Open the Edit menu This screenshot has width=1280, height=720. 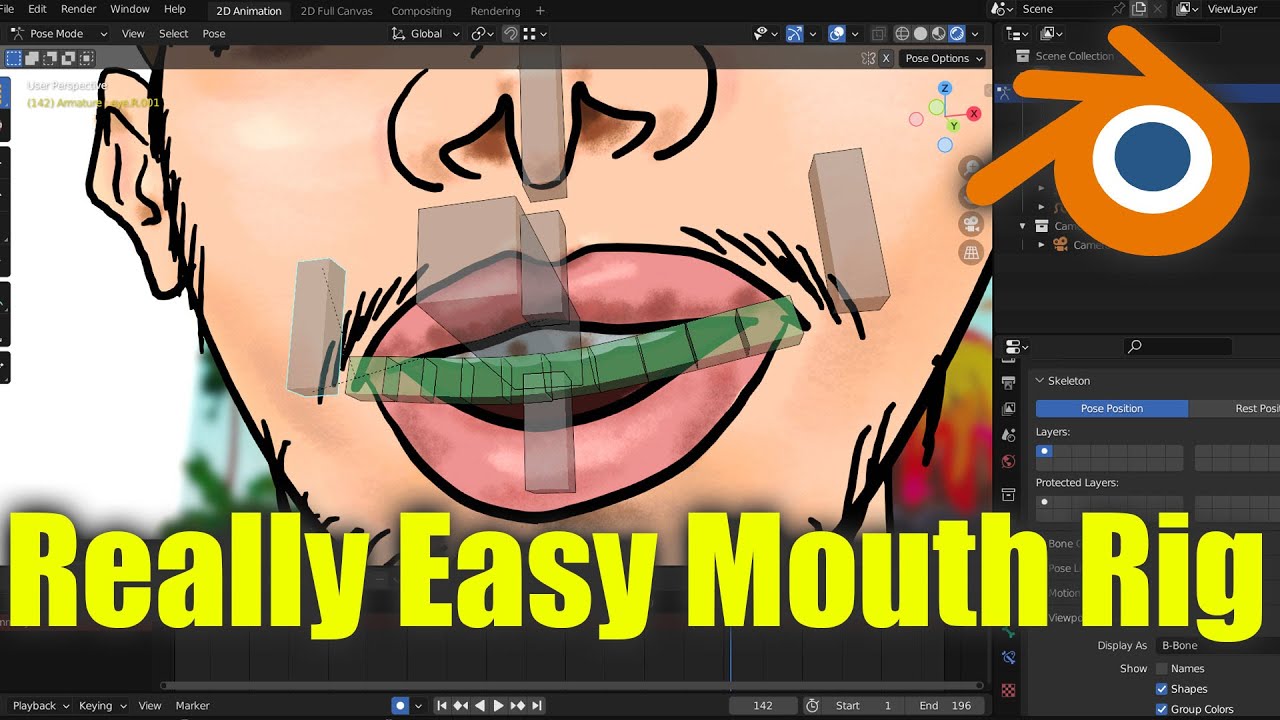[x=37, y=9]
